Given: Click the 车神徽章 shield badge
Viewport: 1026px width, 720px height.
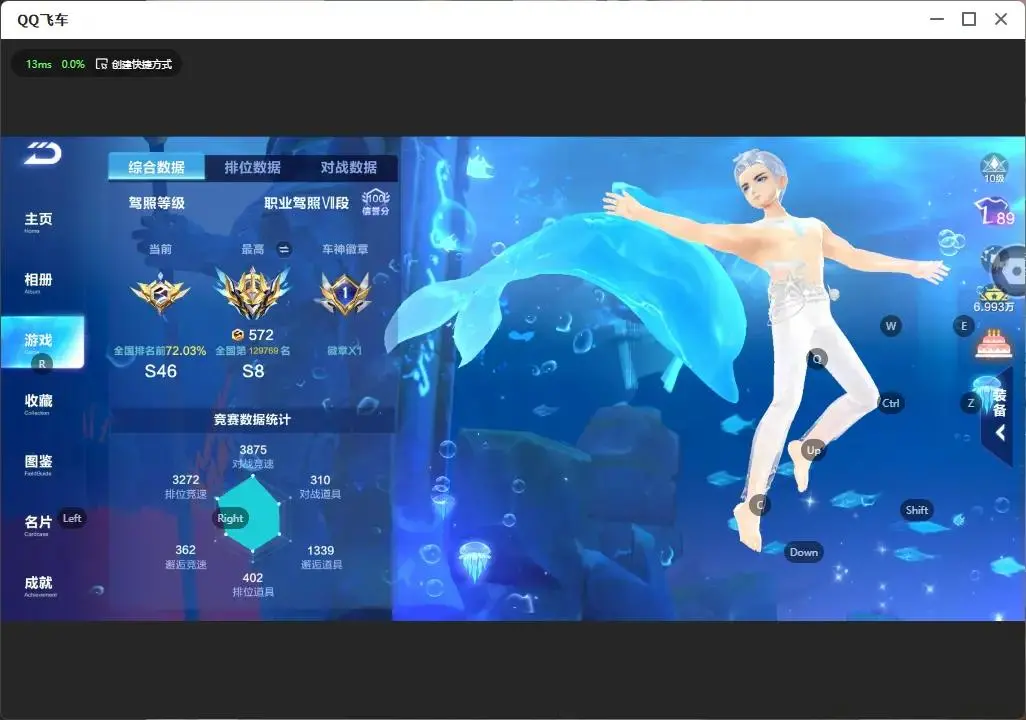Looking at the screenshot, I should point(345,293).
